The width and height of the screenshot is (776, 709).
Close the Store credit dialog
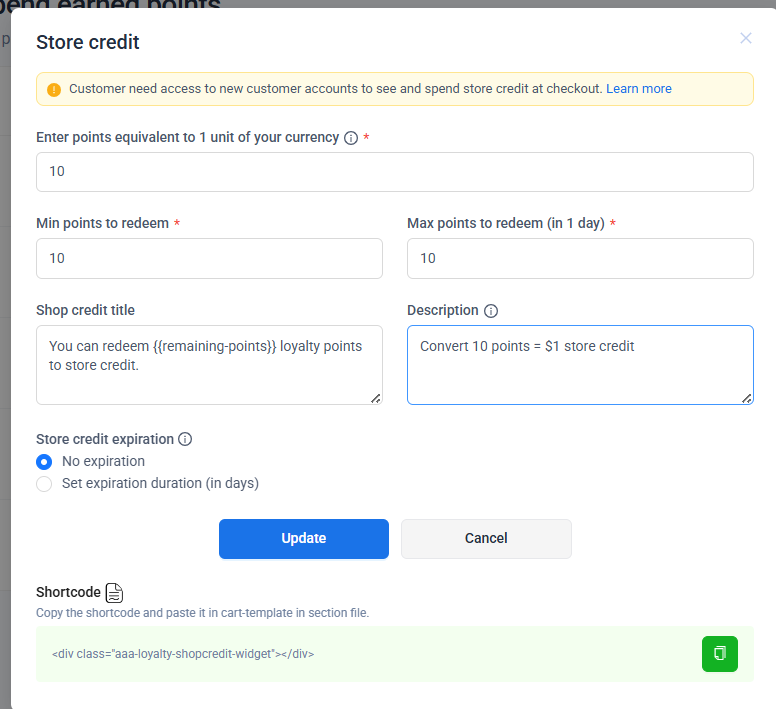click(745, 39)
